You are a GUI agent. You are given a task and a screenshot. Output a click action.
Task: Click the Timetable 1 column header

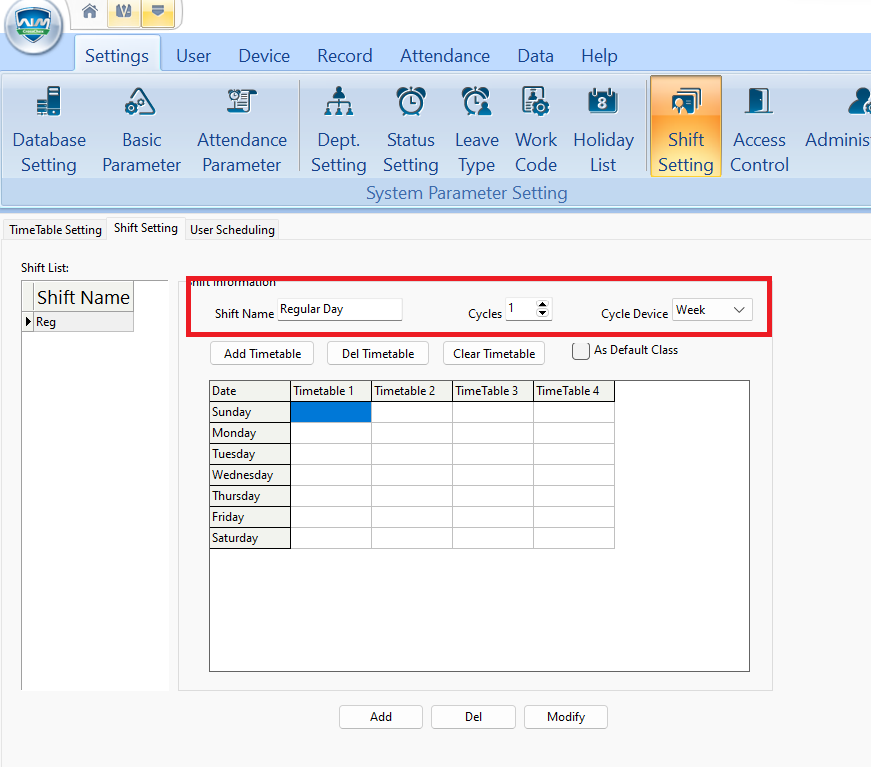click(x=331, y=391)
